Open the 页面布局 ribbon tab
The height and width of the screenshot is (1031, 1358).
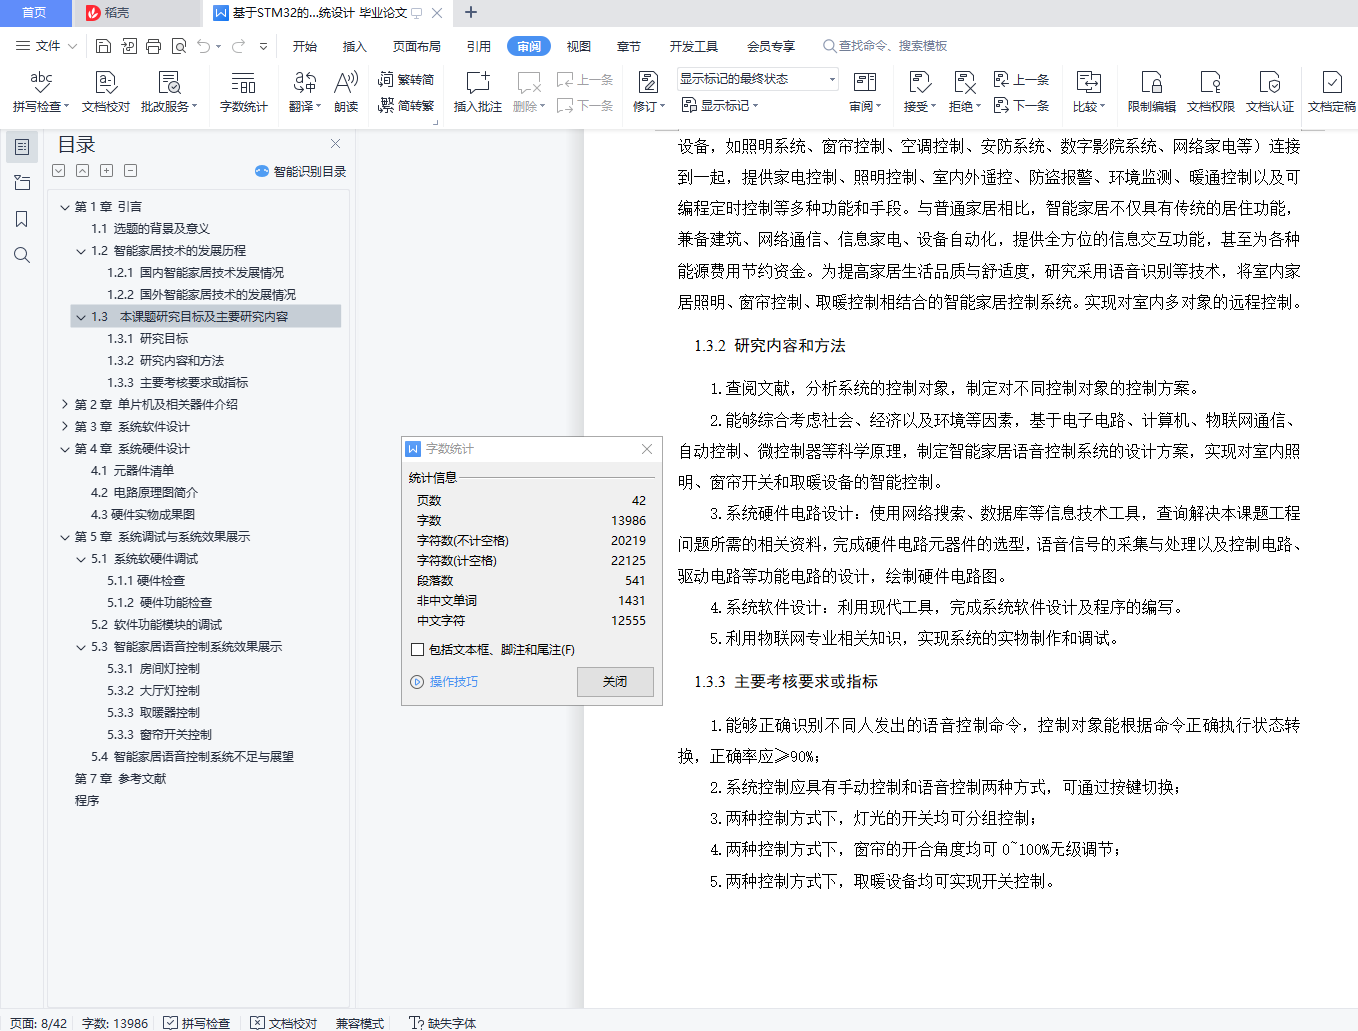[417, 46]
